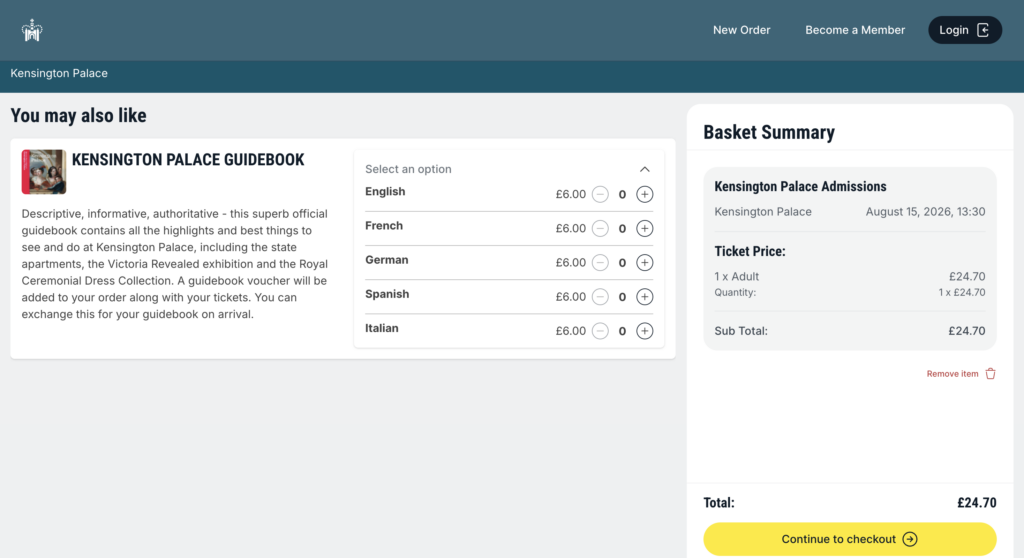
Task: Click the German language option label
Action: 387,259
